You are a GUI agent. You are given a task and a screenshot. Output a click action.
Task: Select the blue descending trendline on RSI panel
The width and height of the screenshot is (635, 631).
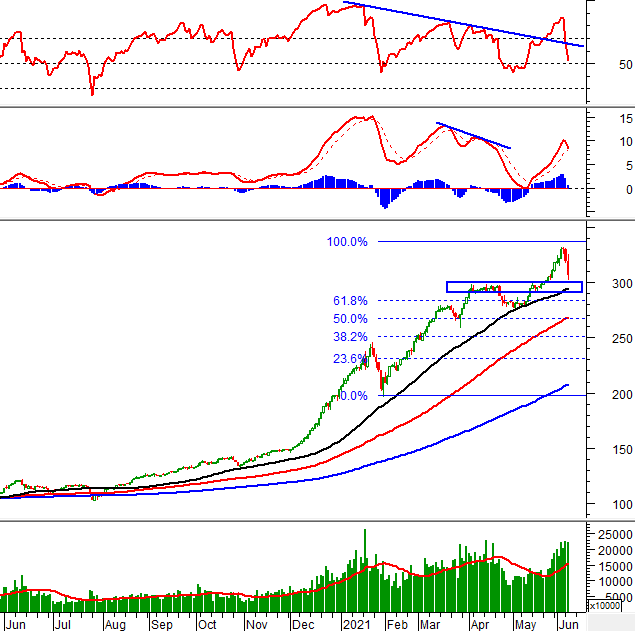(x=460, y=24)
